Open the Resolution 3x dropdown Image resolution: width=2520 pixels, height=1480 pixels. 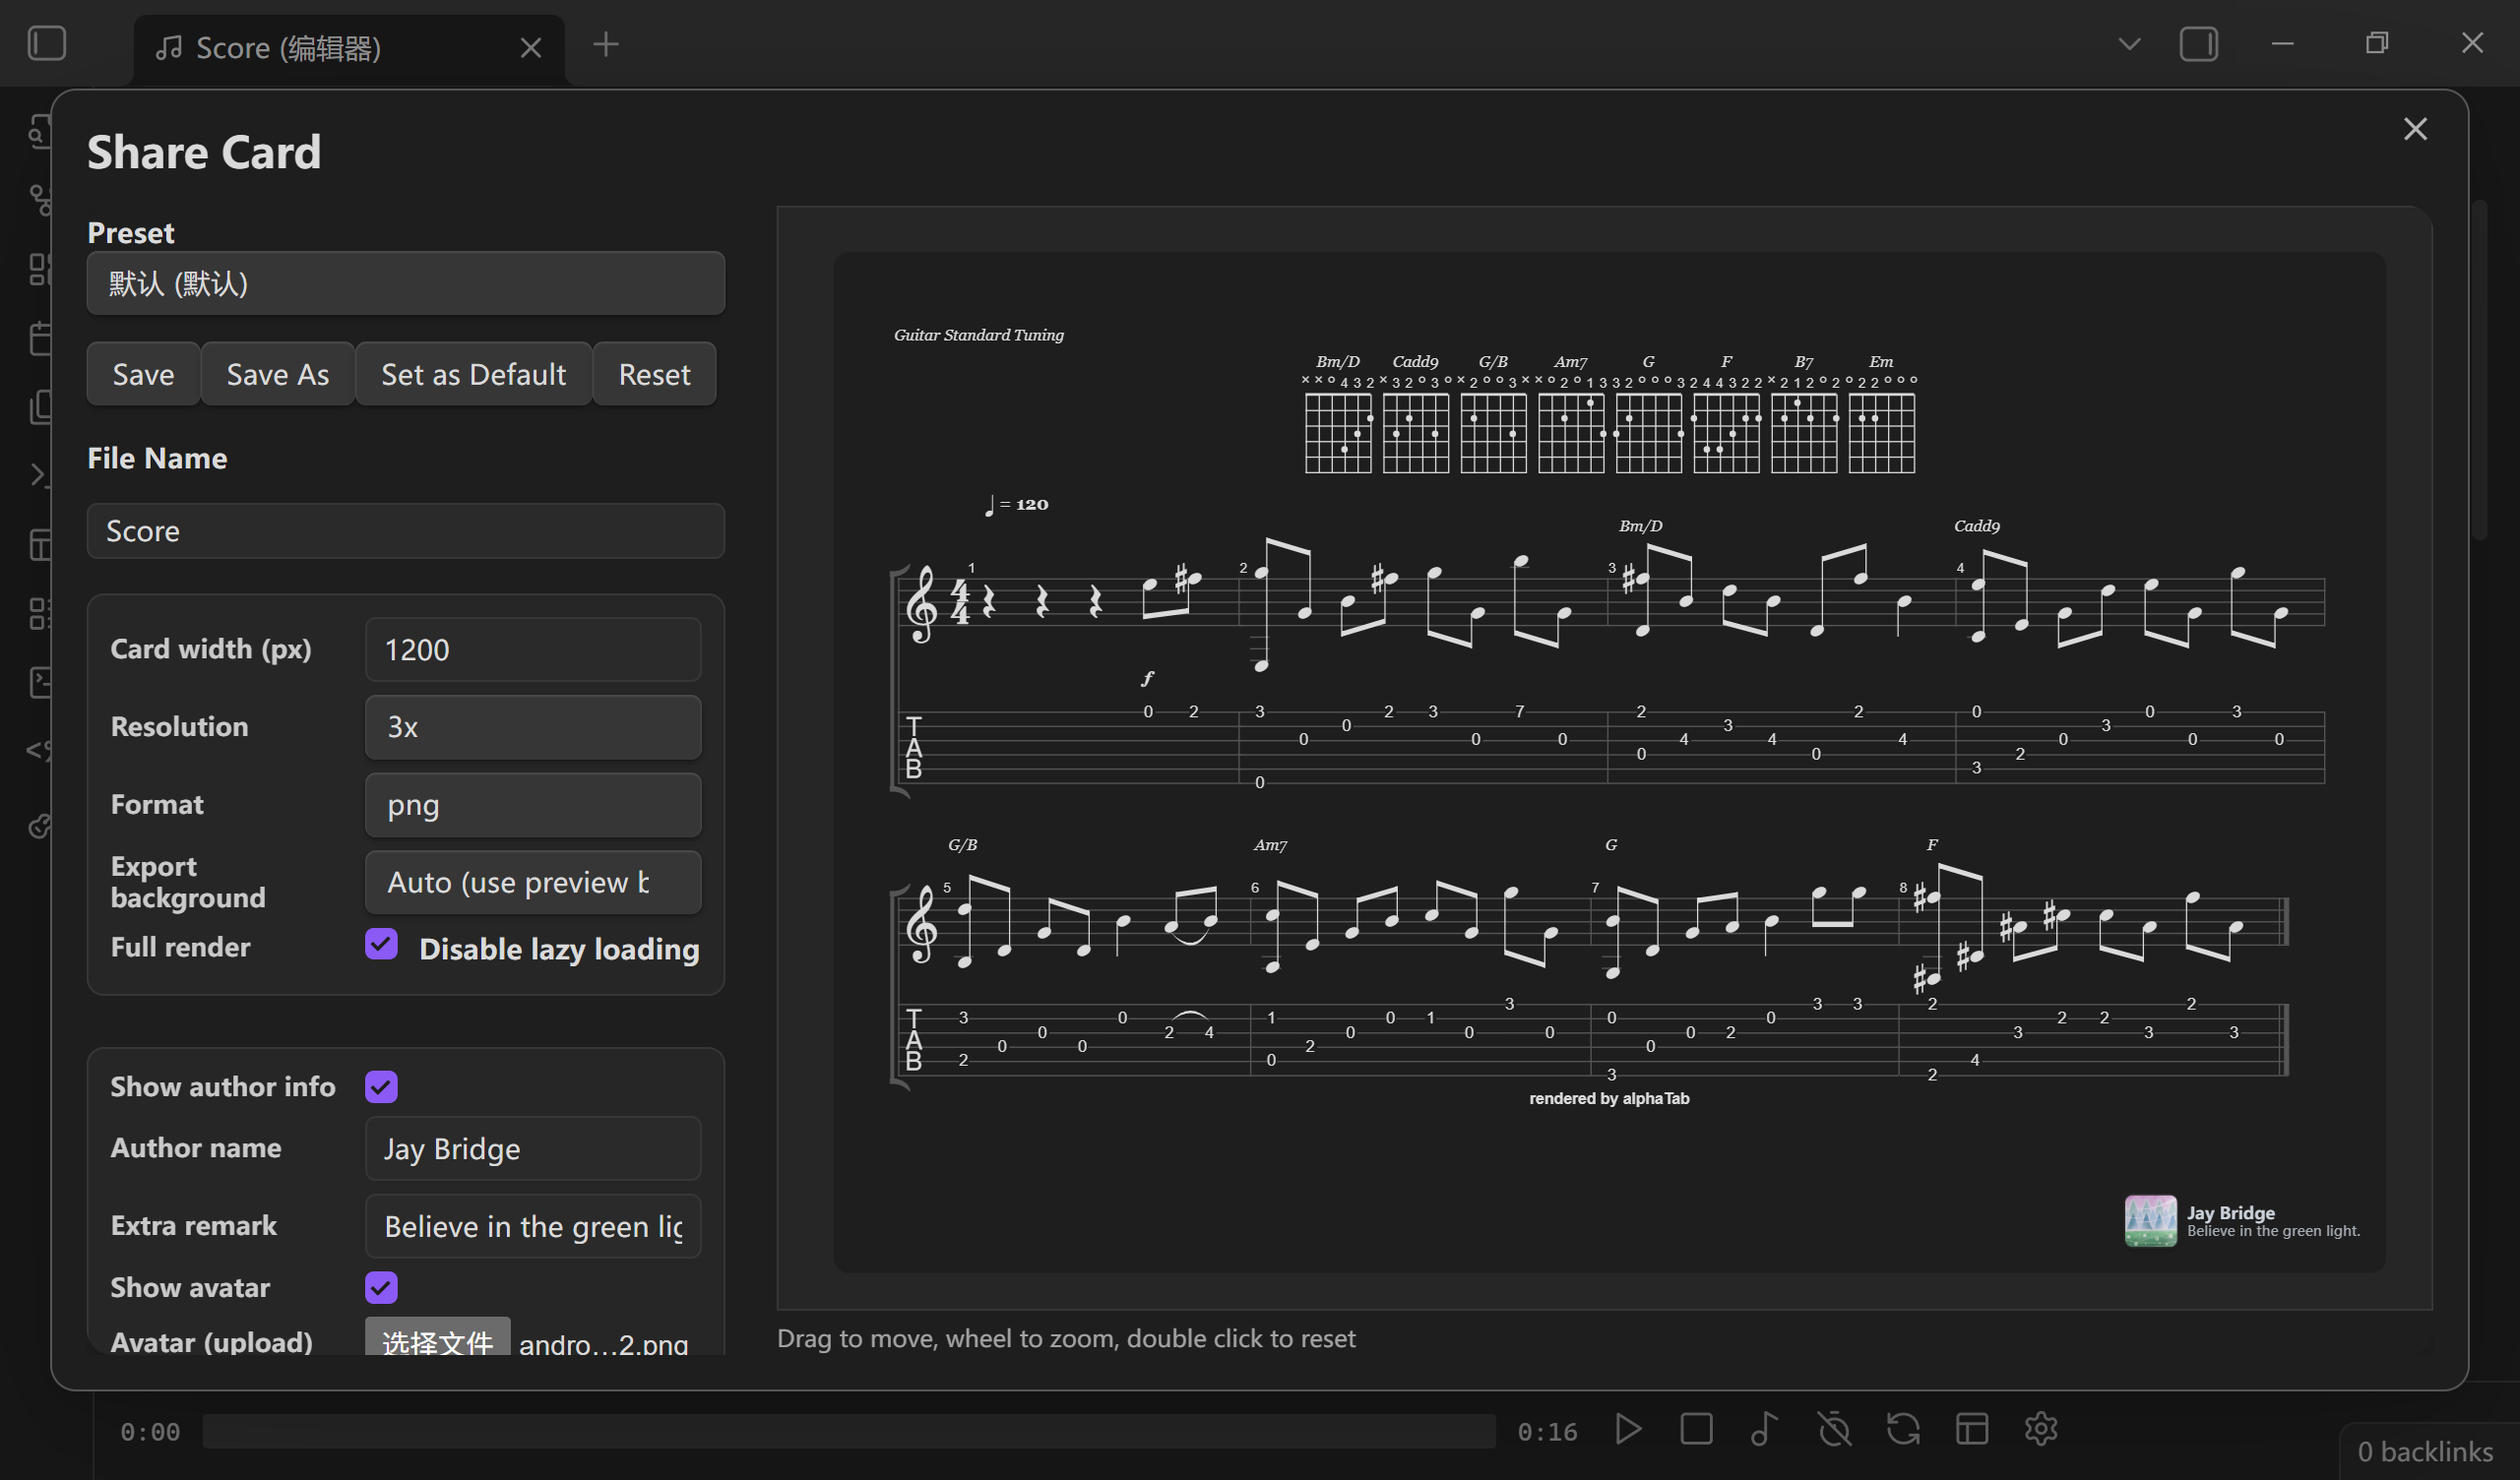tap(533, 727)
